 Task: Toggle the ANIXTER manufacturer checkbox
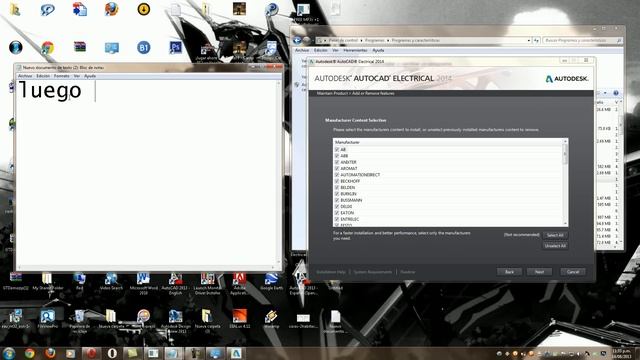(x=337, y=162)
